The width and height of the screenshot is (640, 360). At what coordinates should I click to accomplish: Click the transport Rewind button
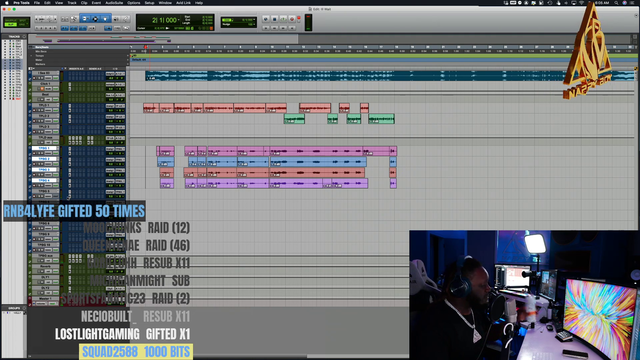(x=275, y=28)
